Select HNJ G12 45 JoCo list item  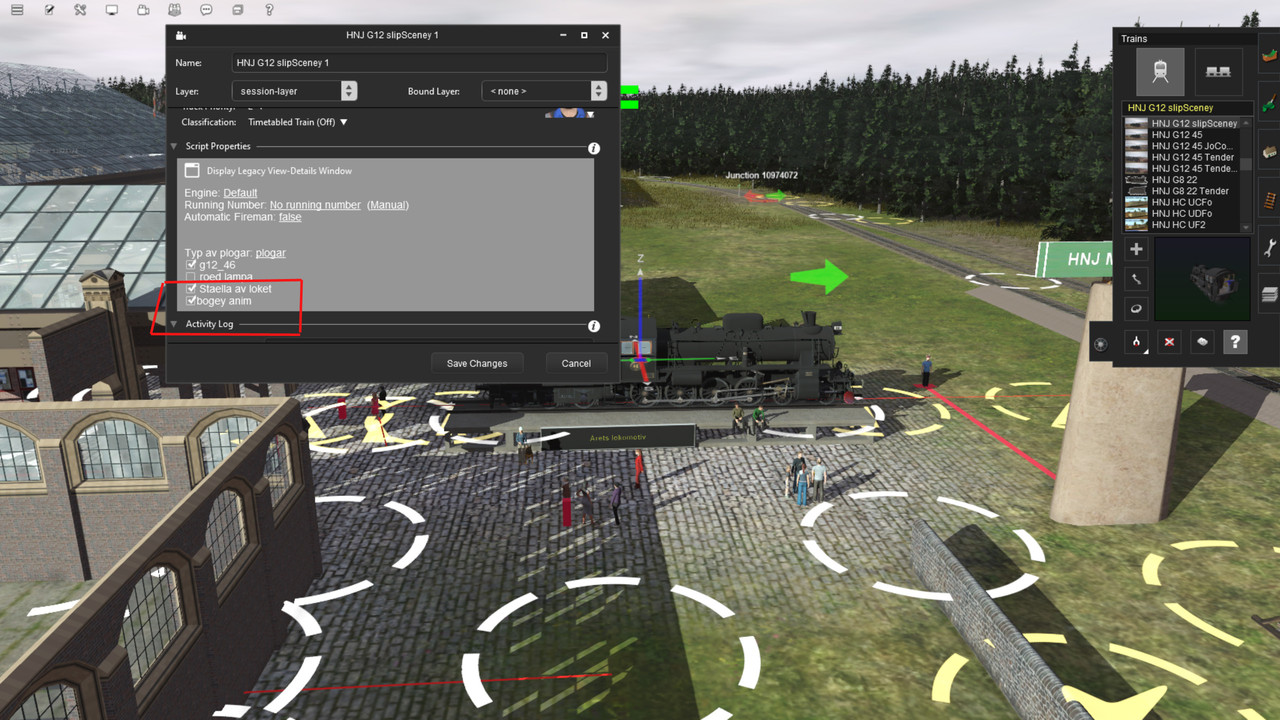[x=1182, y=146]
